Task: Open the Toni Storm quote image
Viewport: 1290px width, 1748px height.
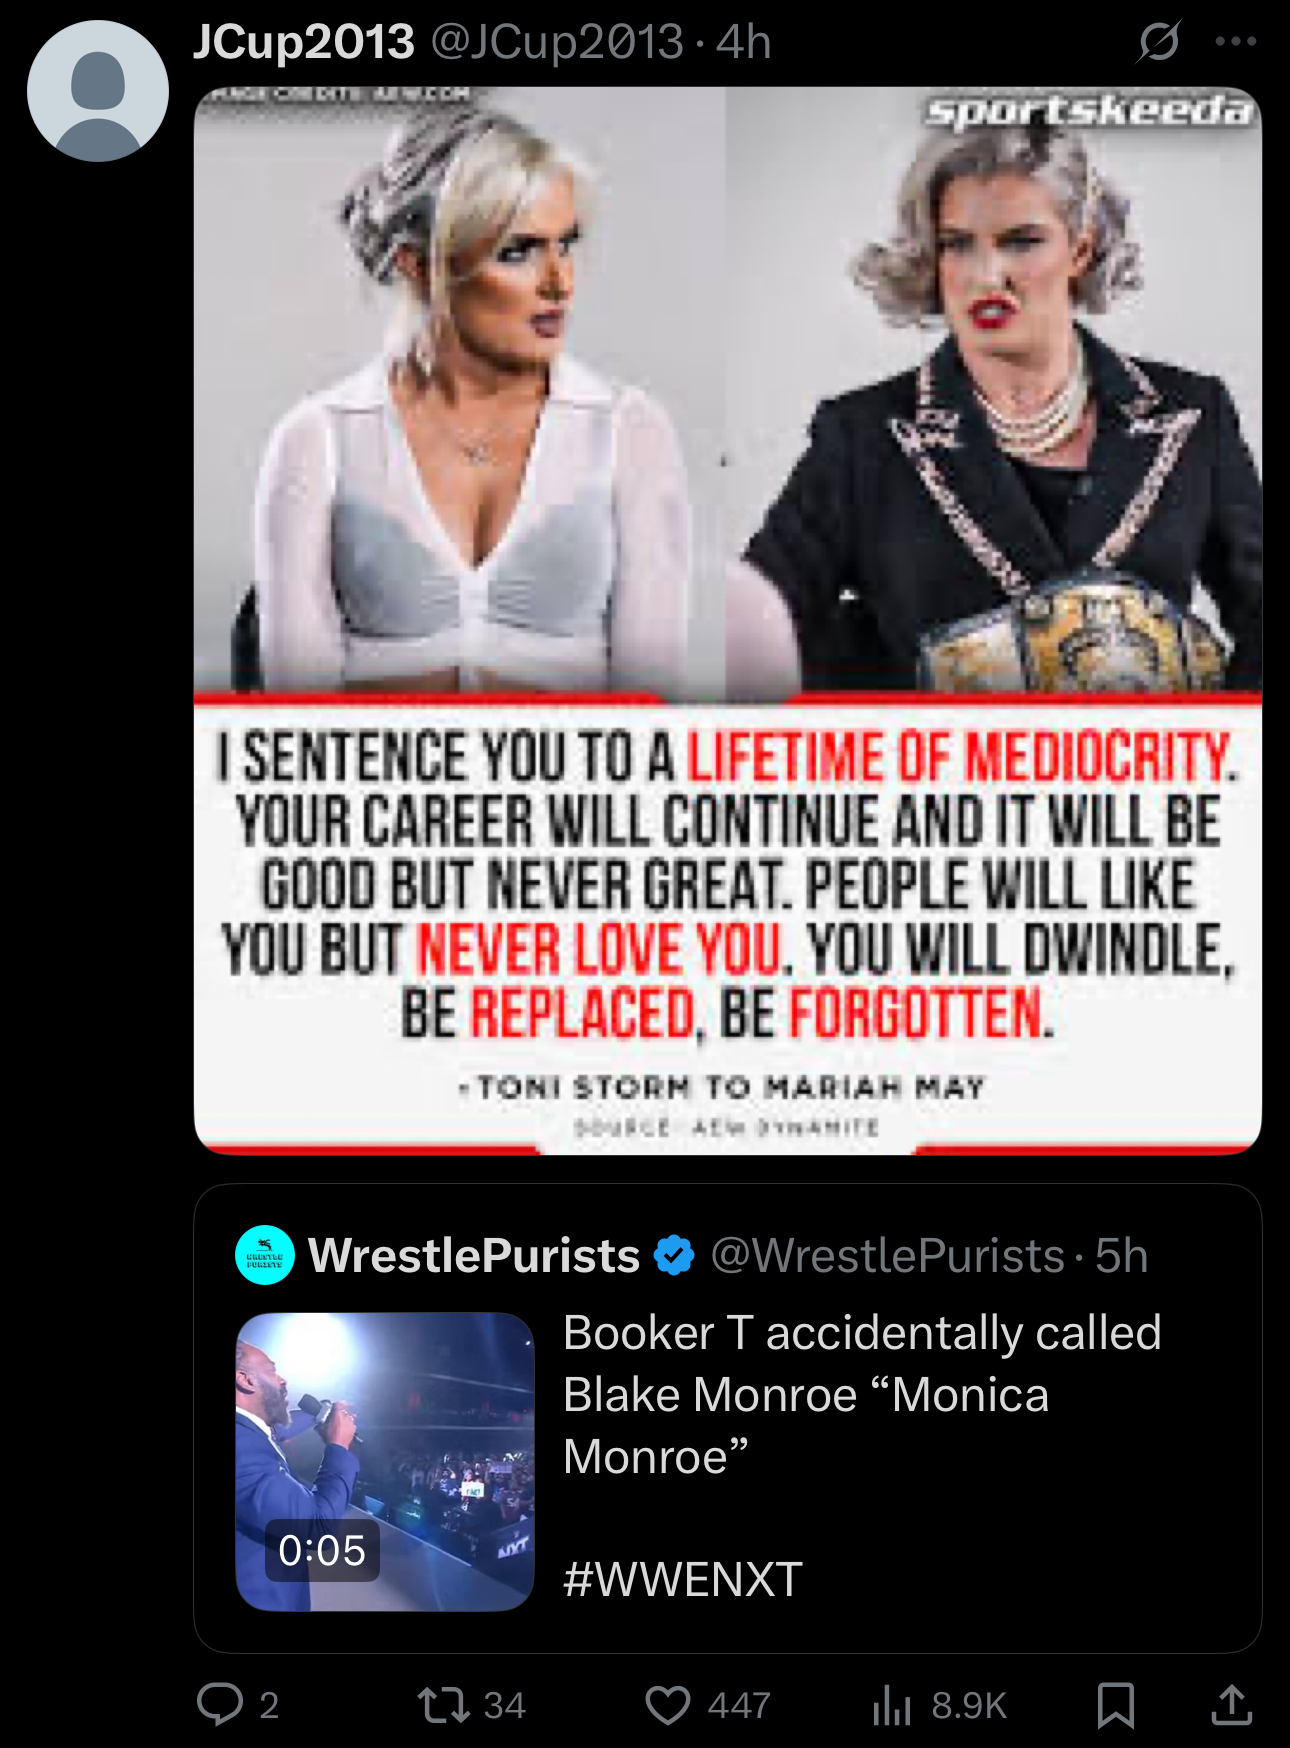Action: pos(728,621)
